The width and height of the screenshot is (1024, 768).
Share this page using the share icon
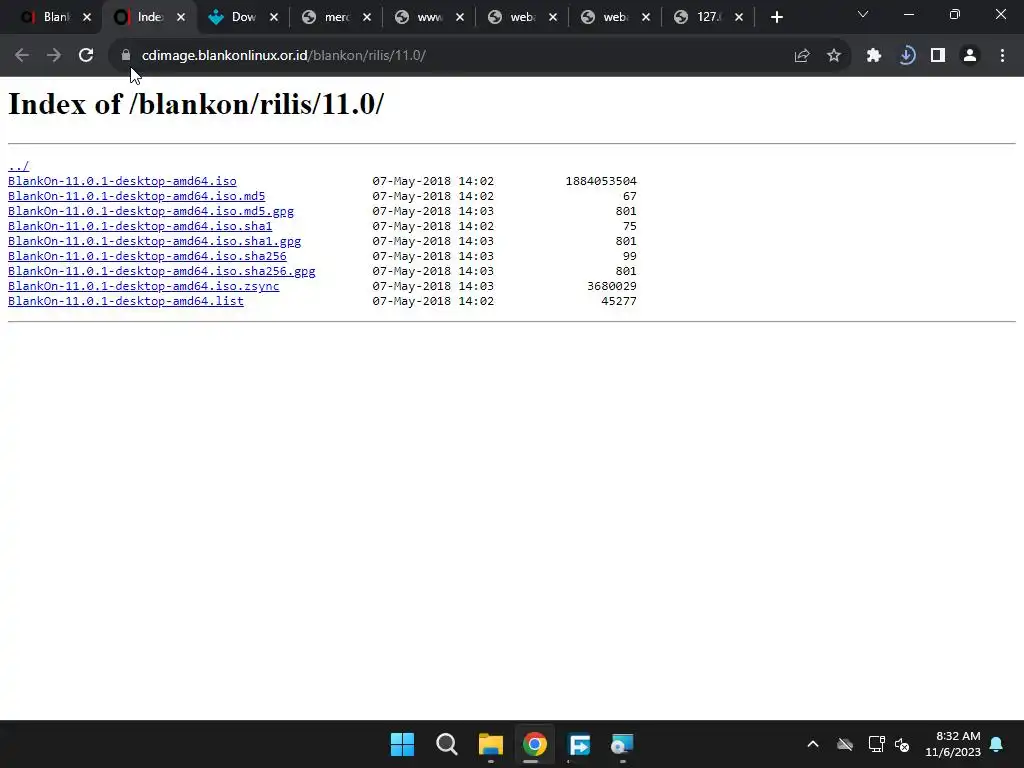pyautogui.click(x=802, y=56)
